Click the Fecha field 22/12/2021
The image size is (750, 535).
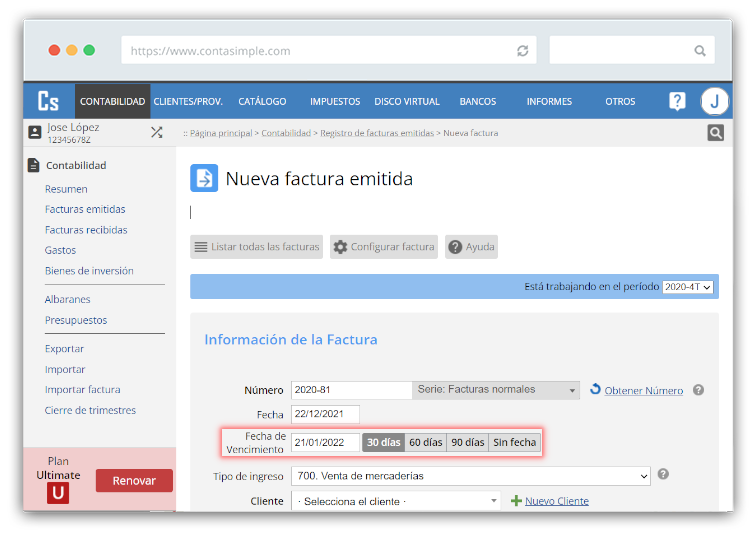point(325,414)
